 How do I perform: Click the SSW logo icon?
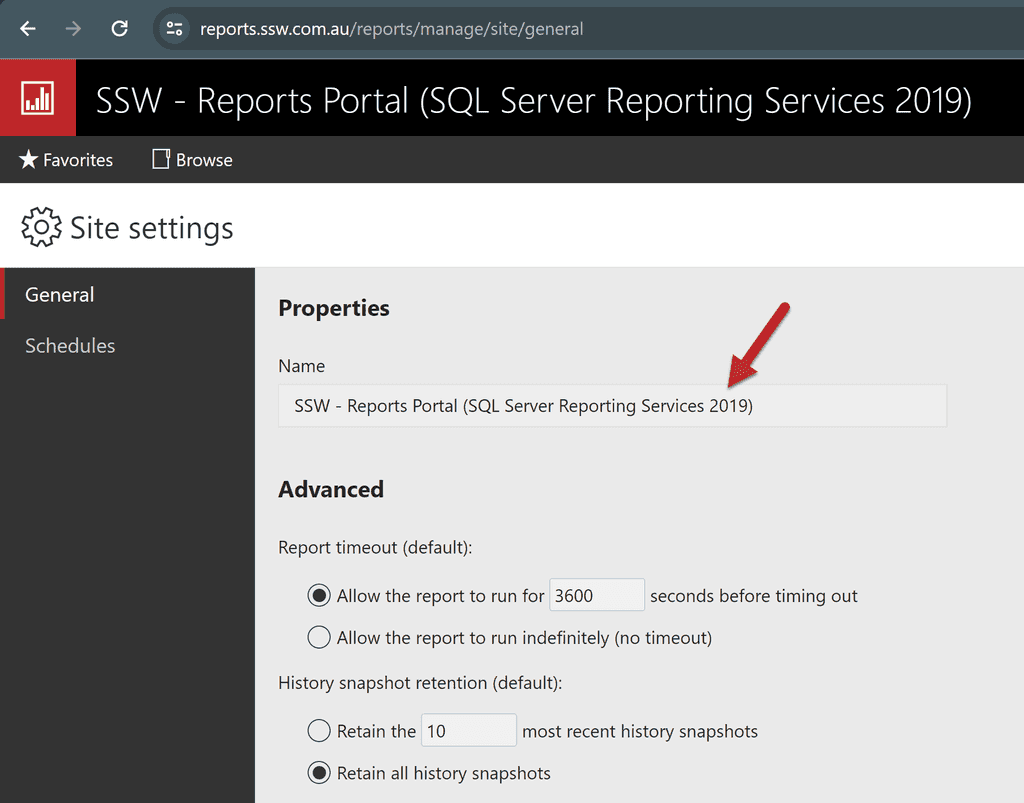click(x=38, y=97)
